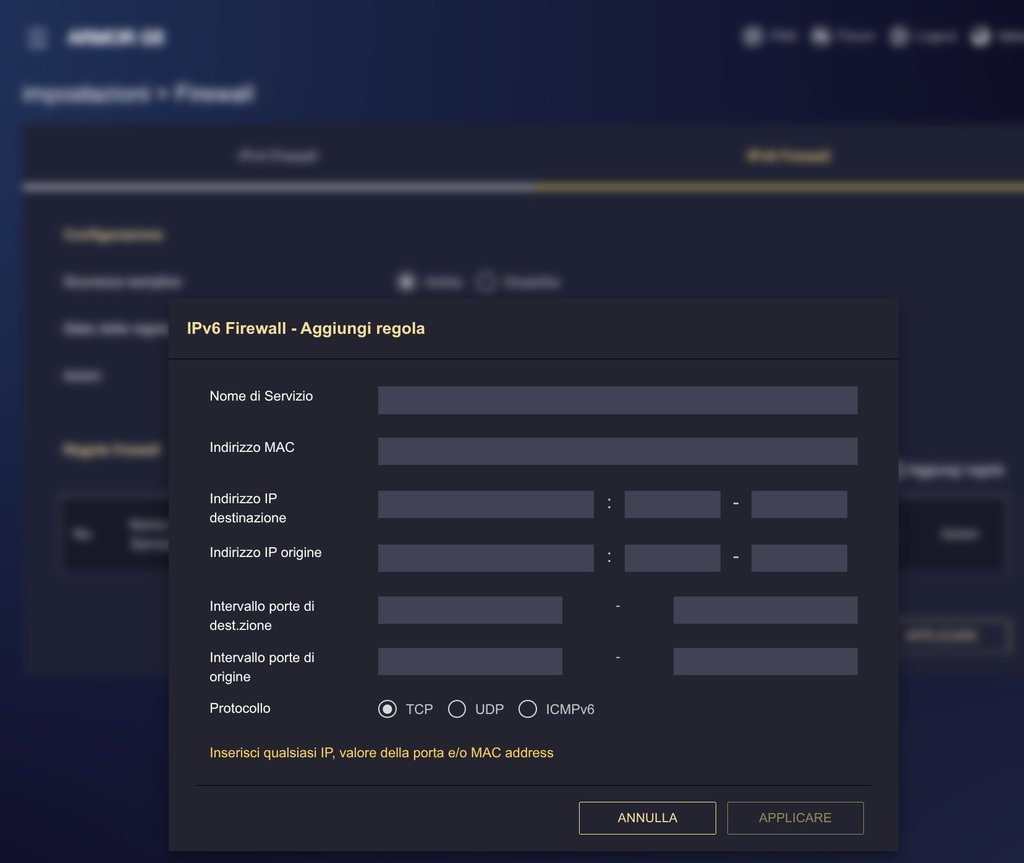Screen dimensions: 1024x863
Task: Click destination IP field after the dash
Action: point(798,504)
